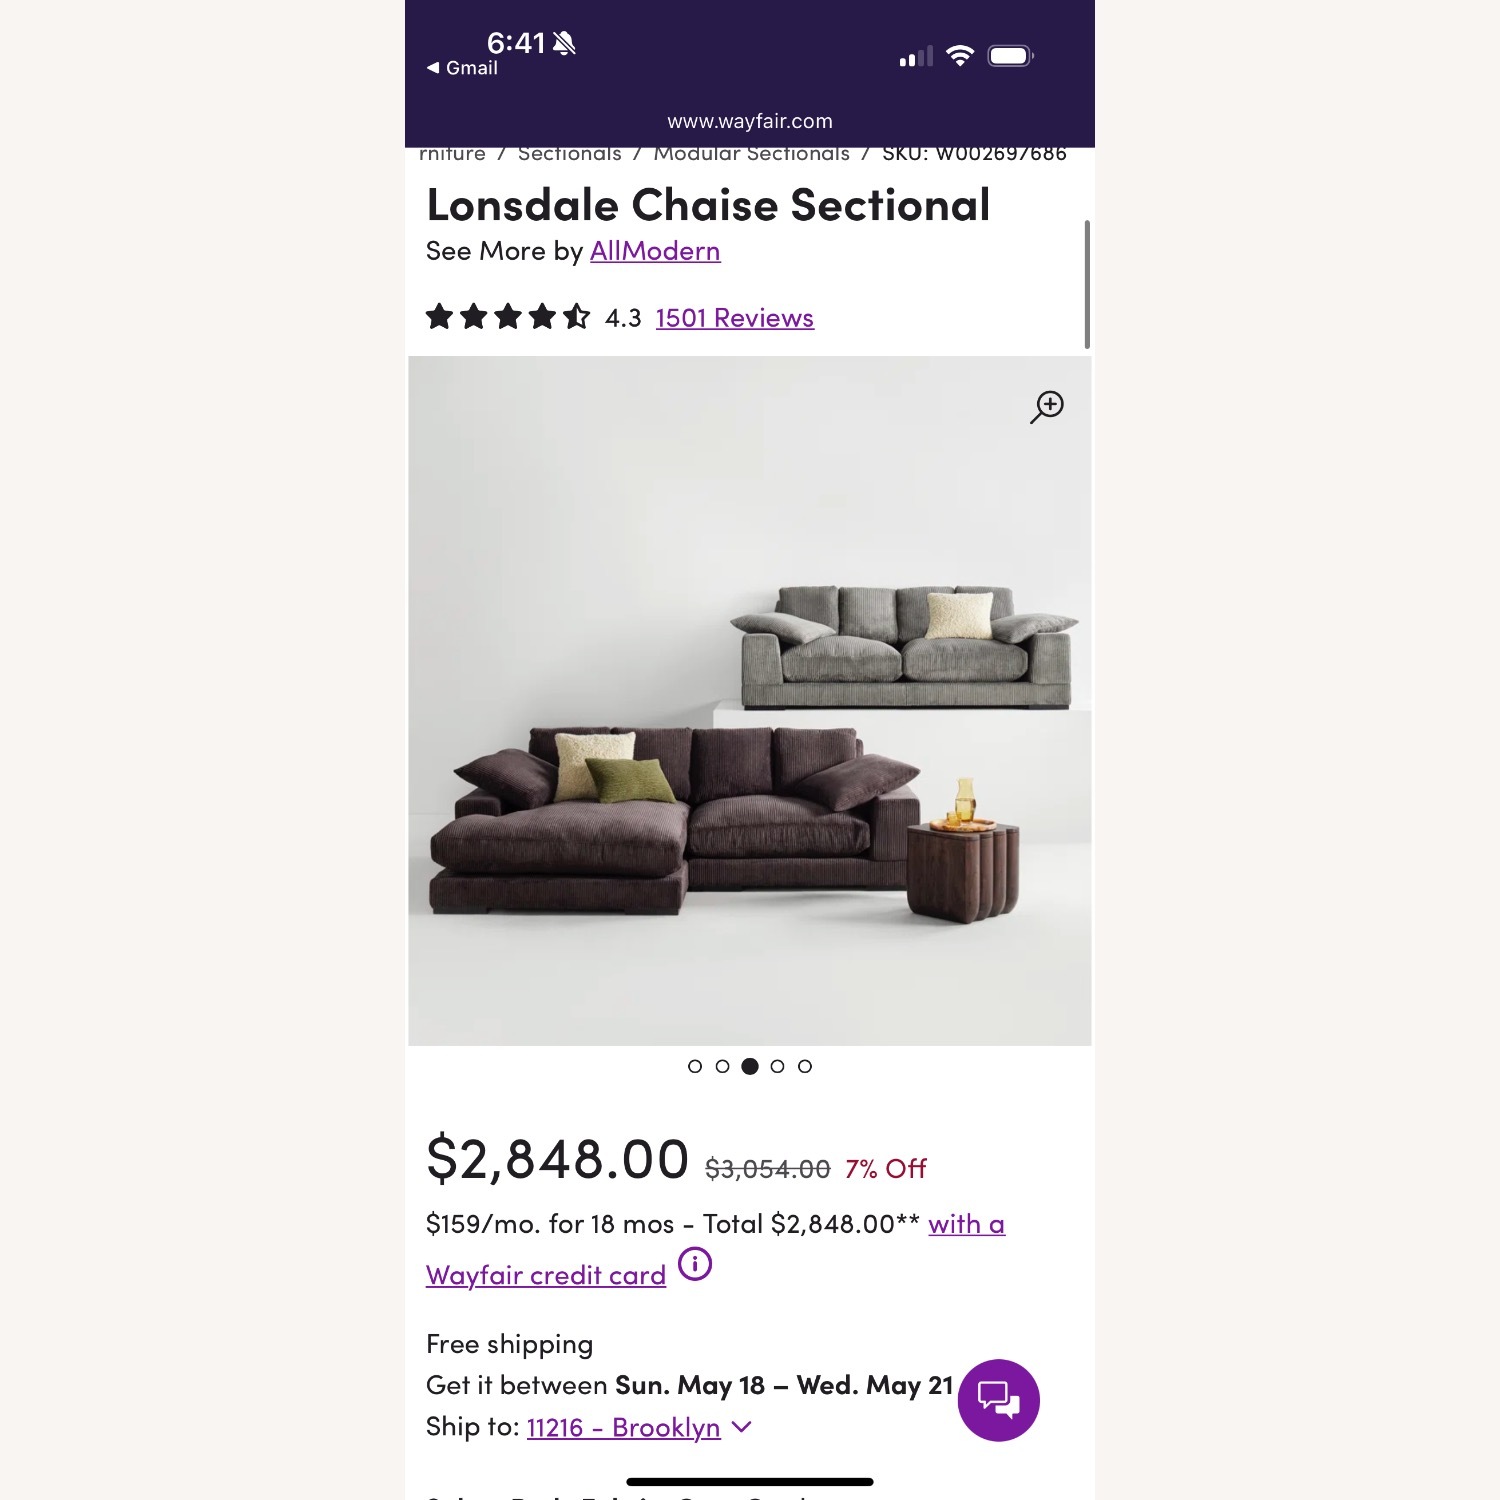Viewport: 1500px width, 1500px height.
Task: Tap the www.wayfair.com address bar
Action: (x=750, y=121)
